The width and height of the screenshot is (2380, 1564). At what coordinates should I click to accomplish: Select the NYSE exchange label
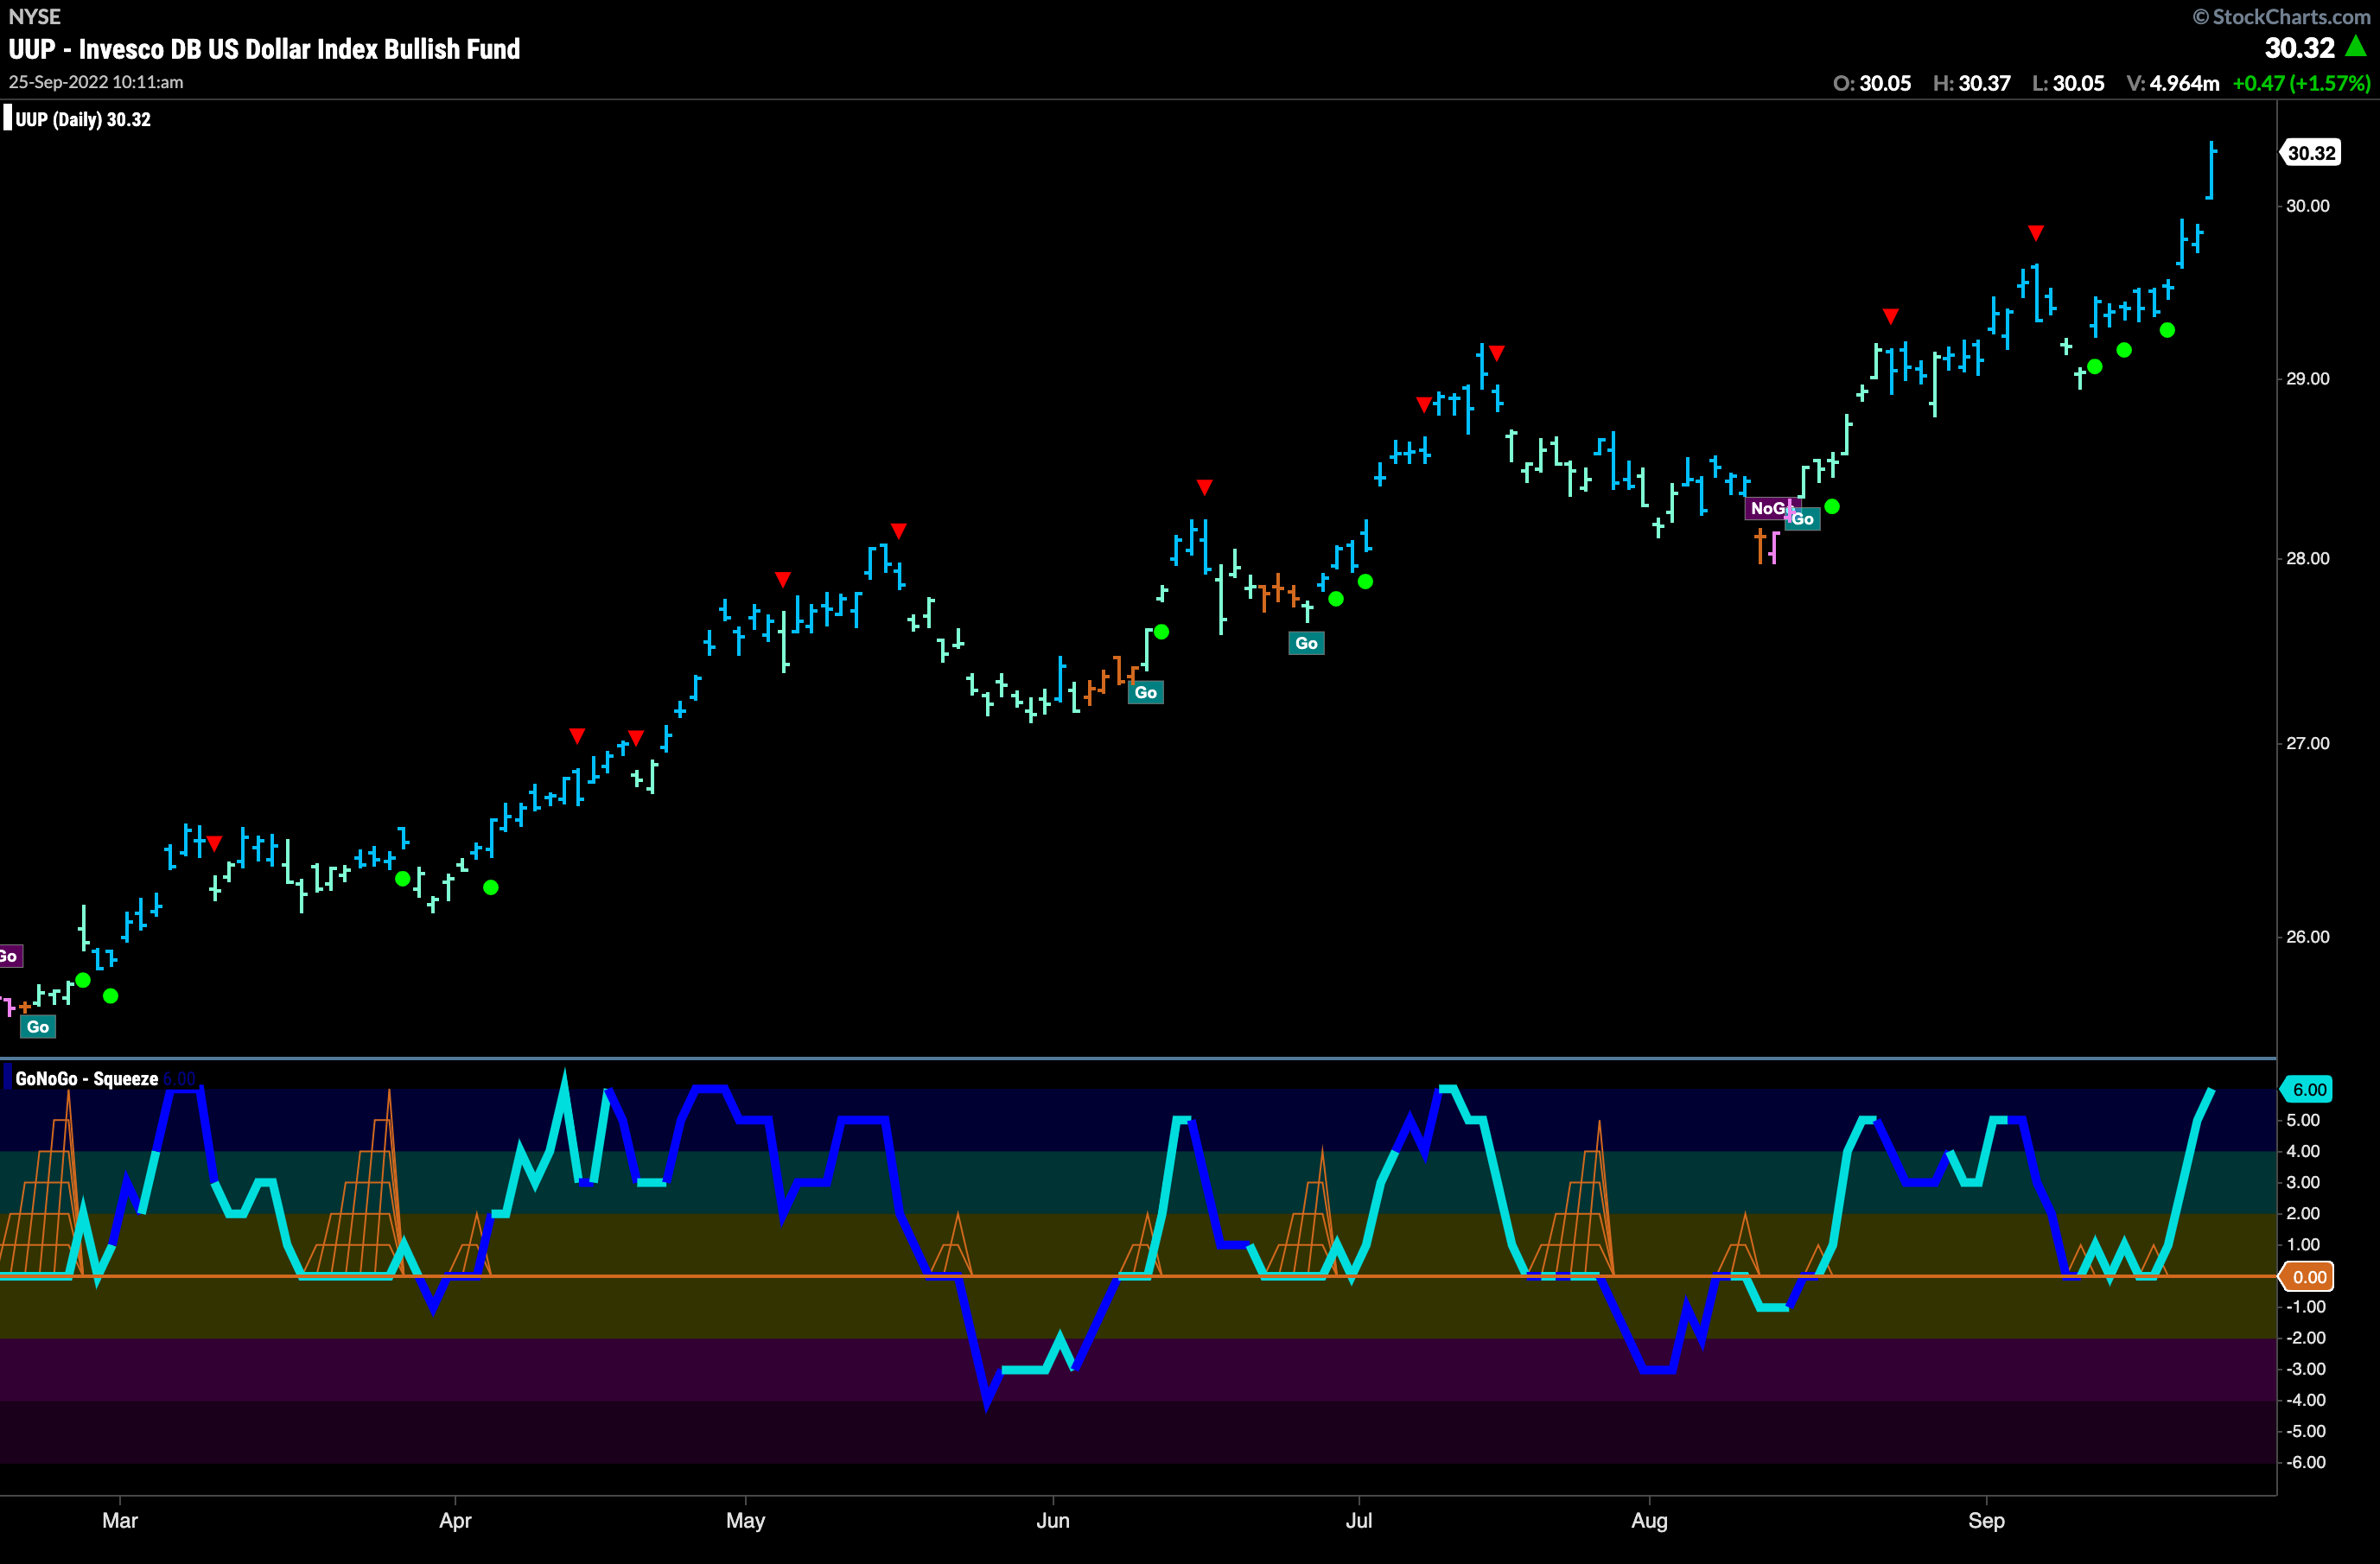click(x=34, y=16)
